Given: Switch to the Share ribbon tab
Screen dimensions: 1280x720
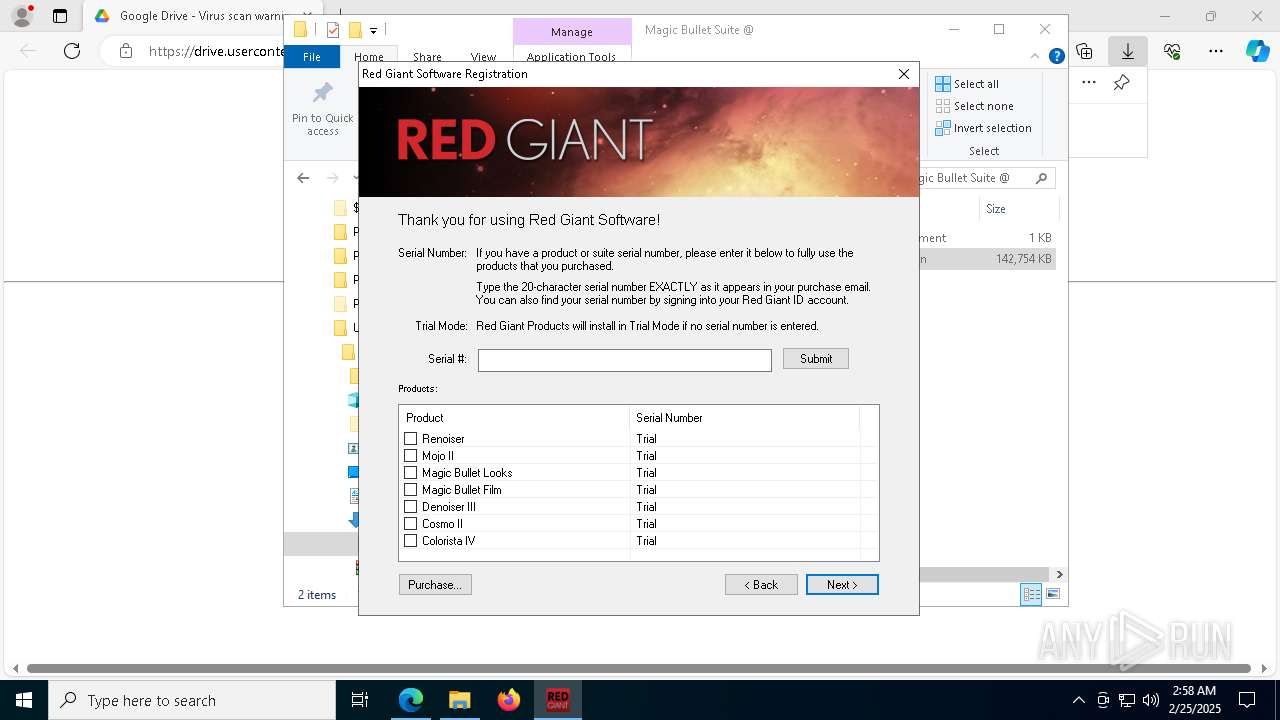Looking at the screenshot, I should click(427, 57).
